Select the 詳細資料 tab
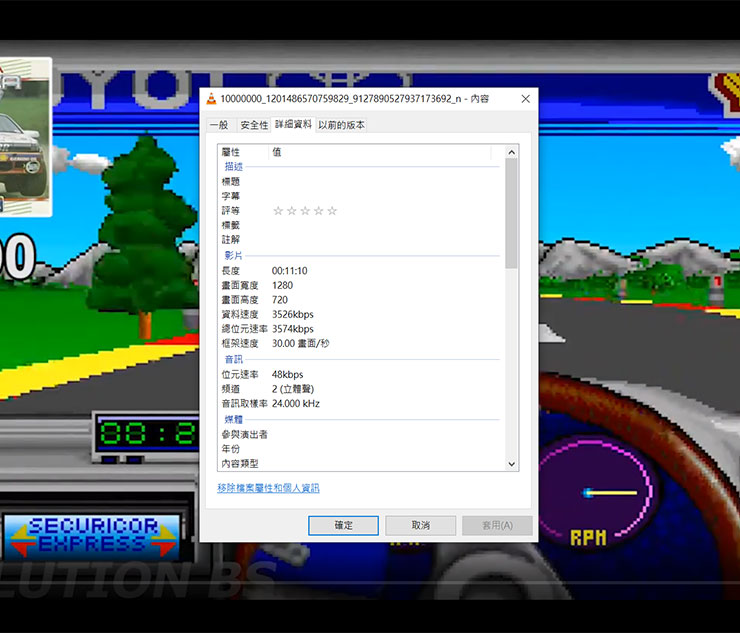 [x=293, y=124]
